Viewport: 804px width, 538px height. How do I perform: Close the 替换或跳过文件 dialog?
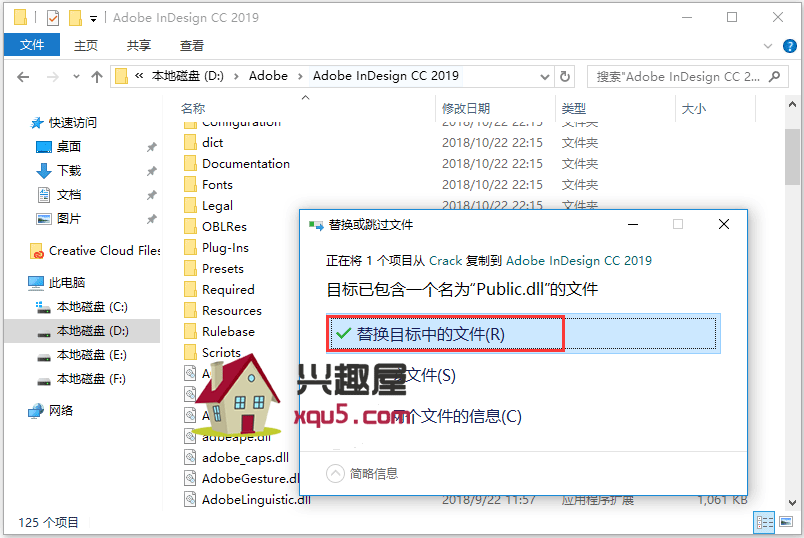click(x=723, y=224)
